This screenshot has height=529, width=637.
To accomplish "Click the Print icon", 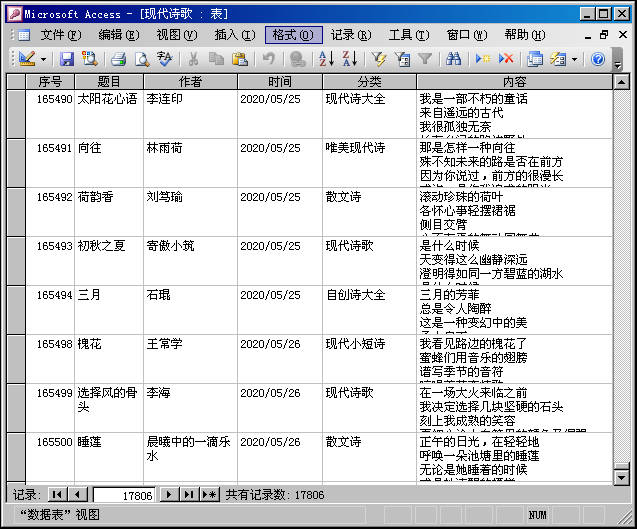I will tap(119, 59).
